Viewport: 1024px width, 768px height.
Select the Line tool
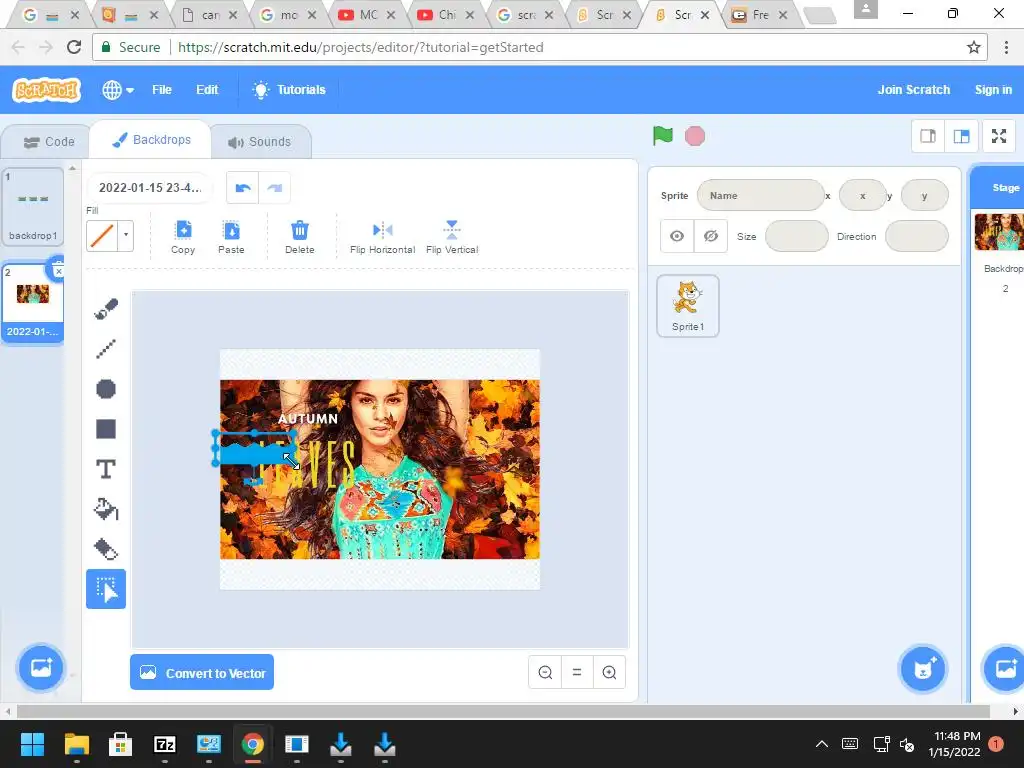pyautogui.click(x=106, y=349)
